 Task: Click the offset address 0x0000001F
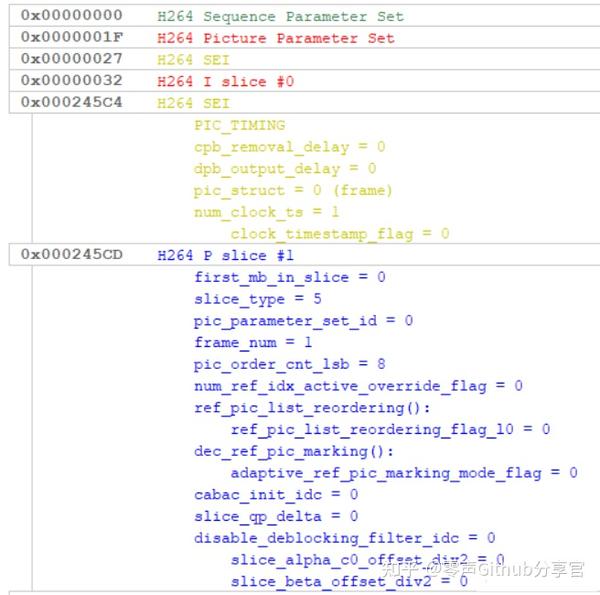tap(71, 38)
